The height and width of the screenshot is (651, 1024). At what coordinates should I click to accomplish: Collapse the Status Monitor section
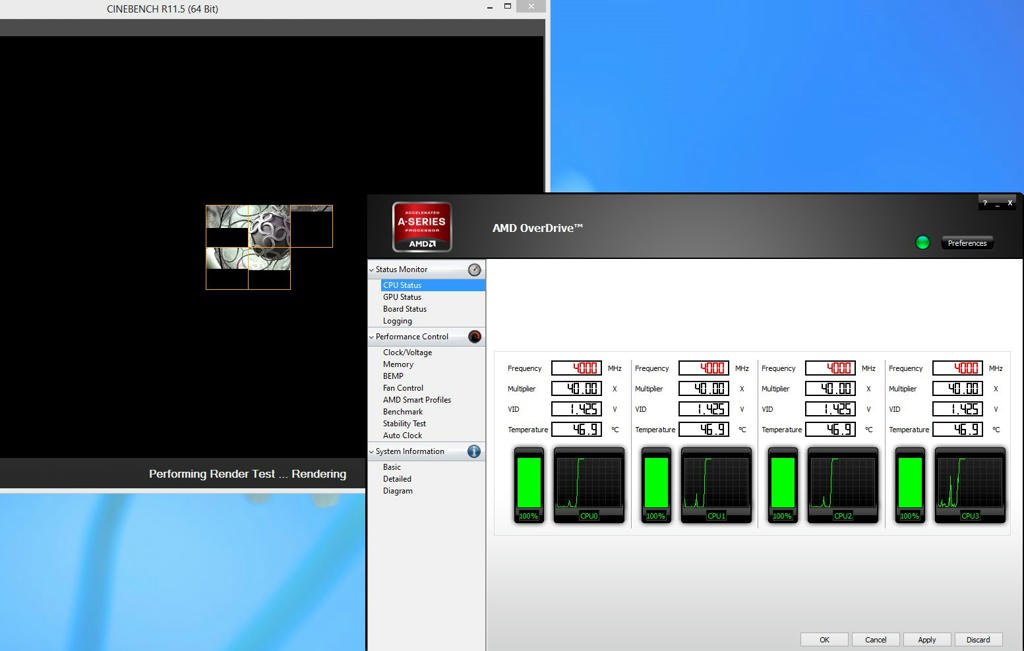tap(372, 270)
